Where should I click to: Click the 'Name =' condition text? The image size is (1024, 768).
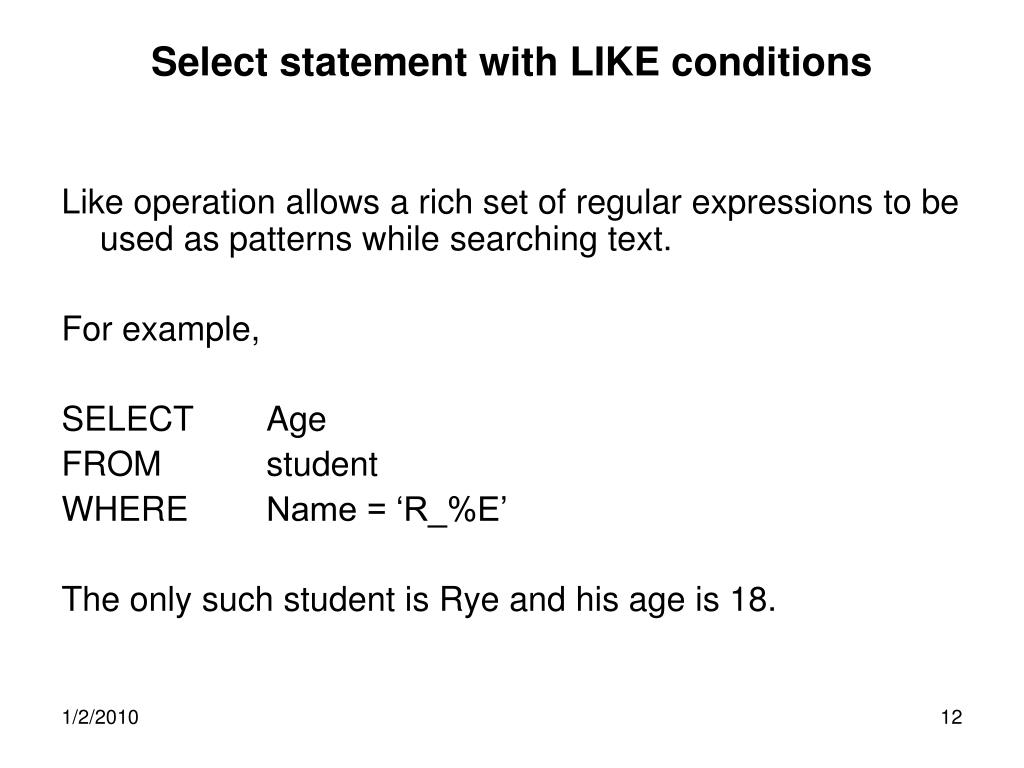[327, 509]
